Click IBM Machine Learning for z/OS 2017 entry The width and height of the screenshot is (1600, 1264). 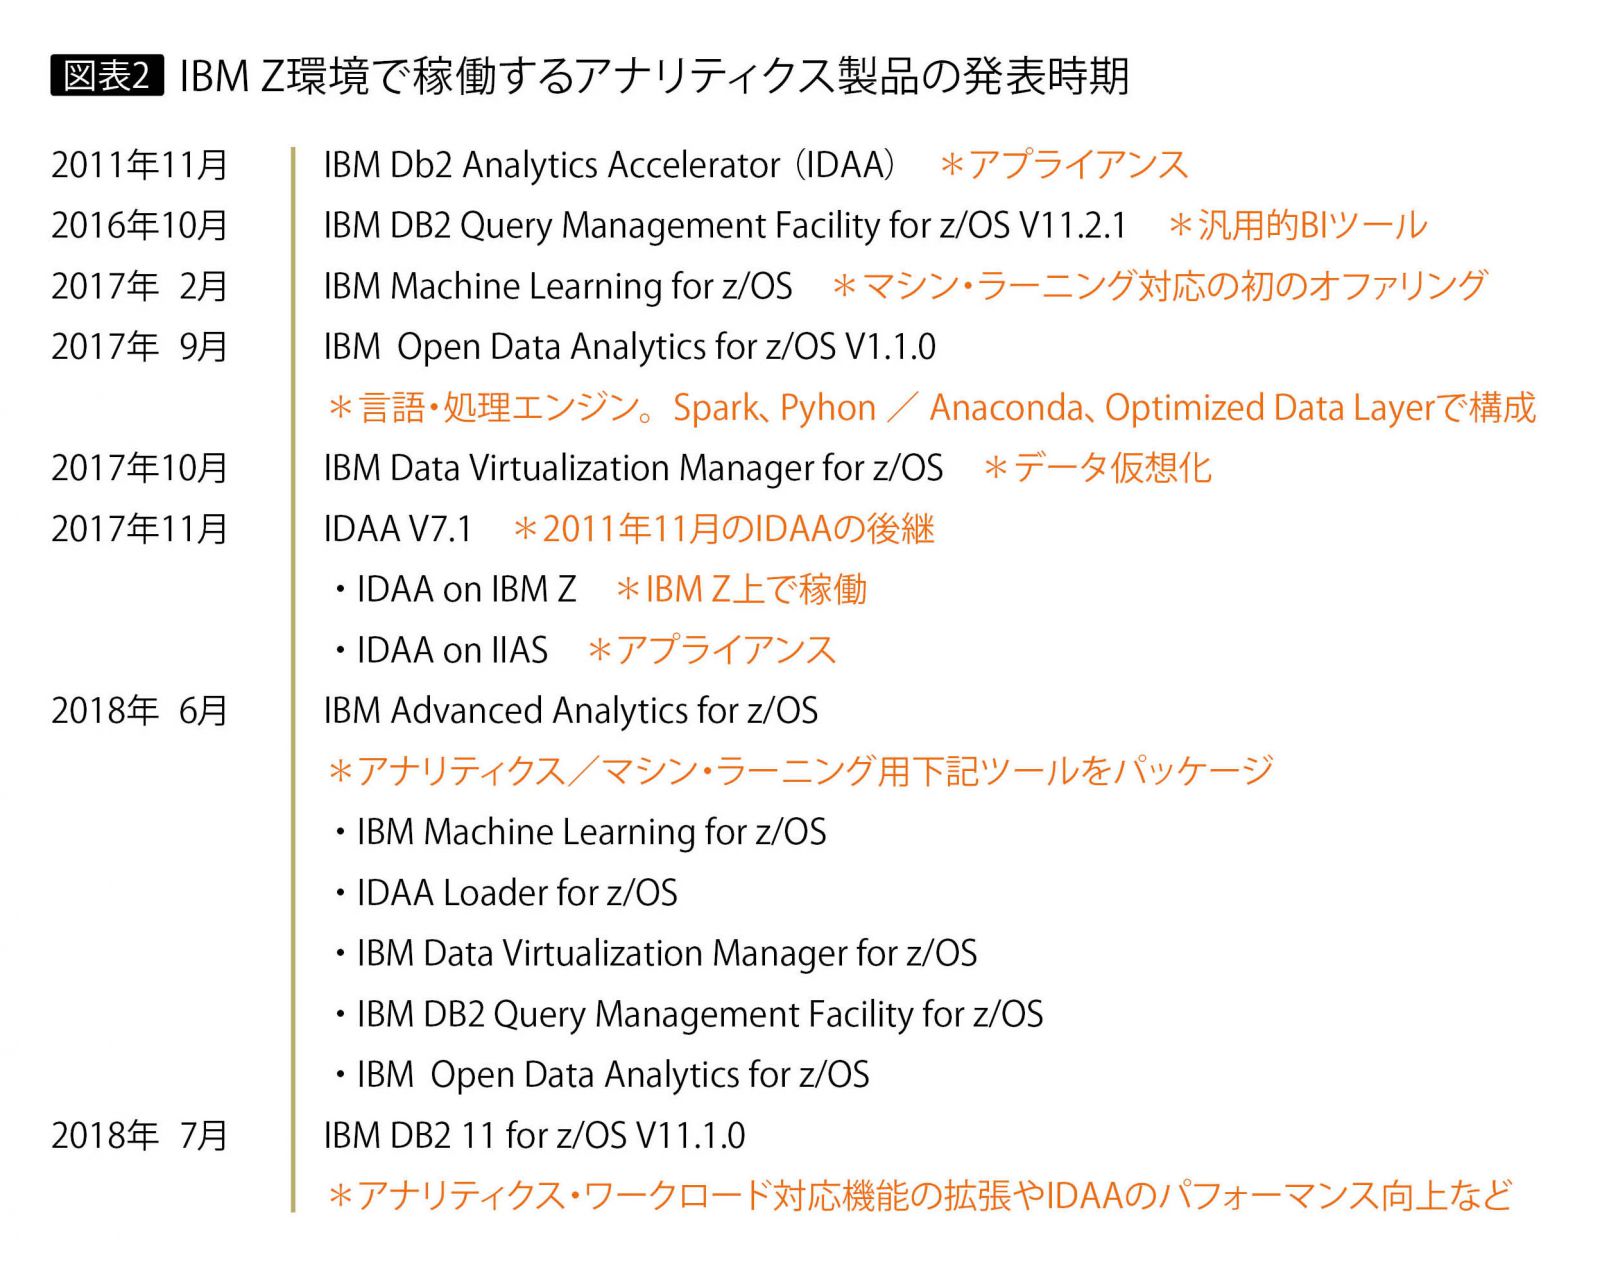pyautogui.click(x=558, y=287)
